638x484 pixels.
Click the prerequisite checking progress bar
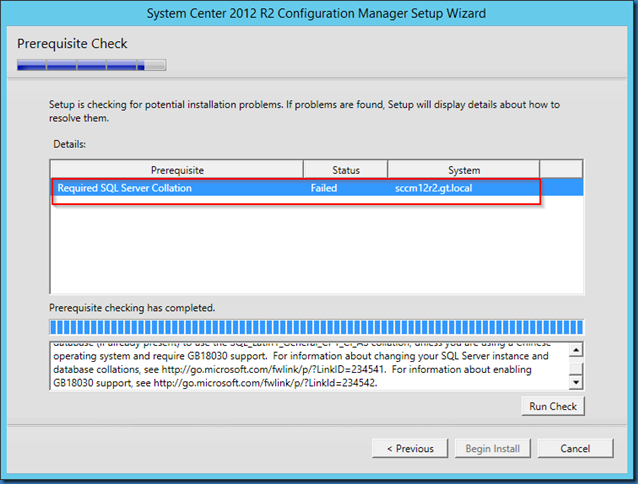click(x=317, y=327)
